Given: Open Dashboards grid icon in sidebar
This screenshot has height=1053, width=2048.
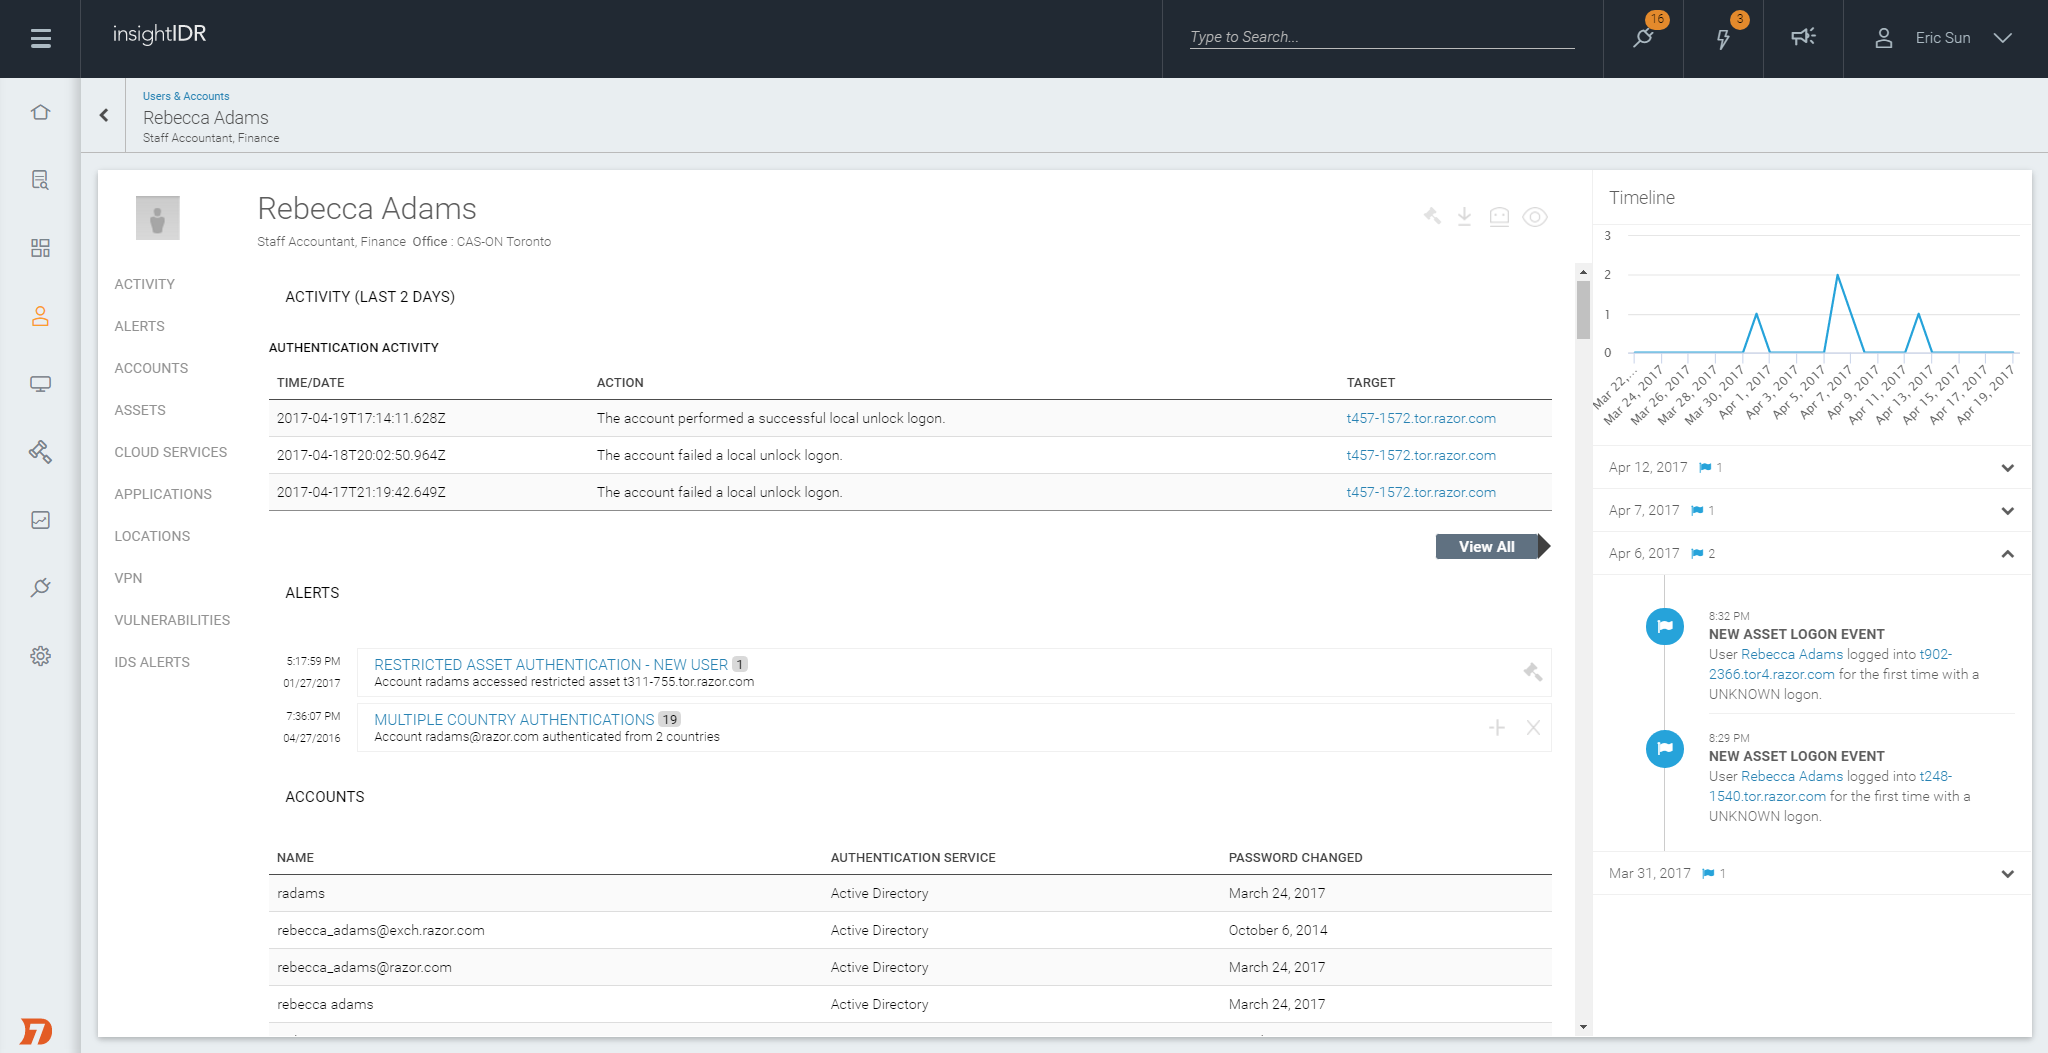Looking at the screenshot, I should [40, 248].
